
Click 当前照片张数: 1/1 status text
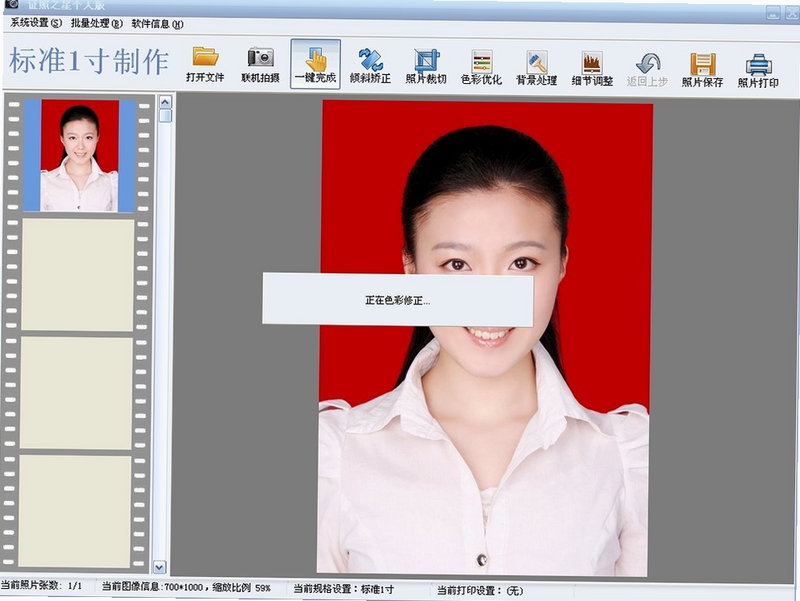[41, 586]
